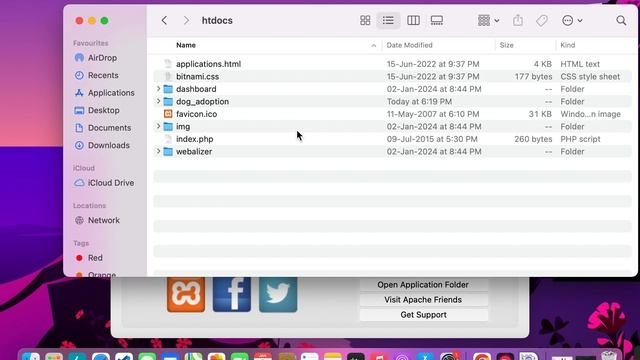This screenshot has width=640, height=360.
Task: Click the 'PHP script' kind cell
Action: [x=580, y=139]
